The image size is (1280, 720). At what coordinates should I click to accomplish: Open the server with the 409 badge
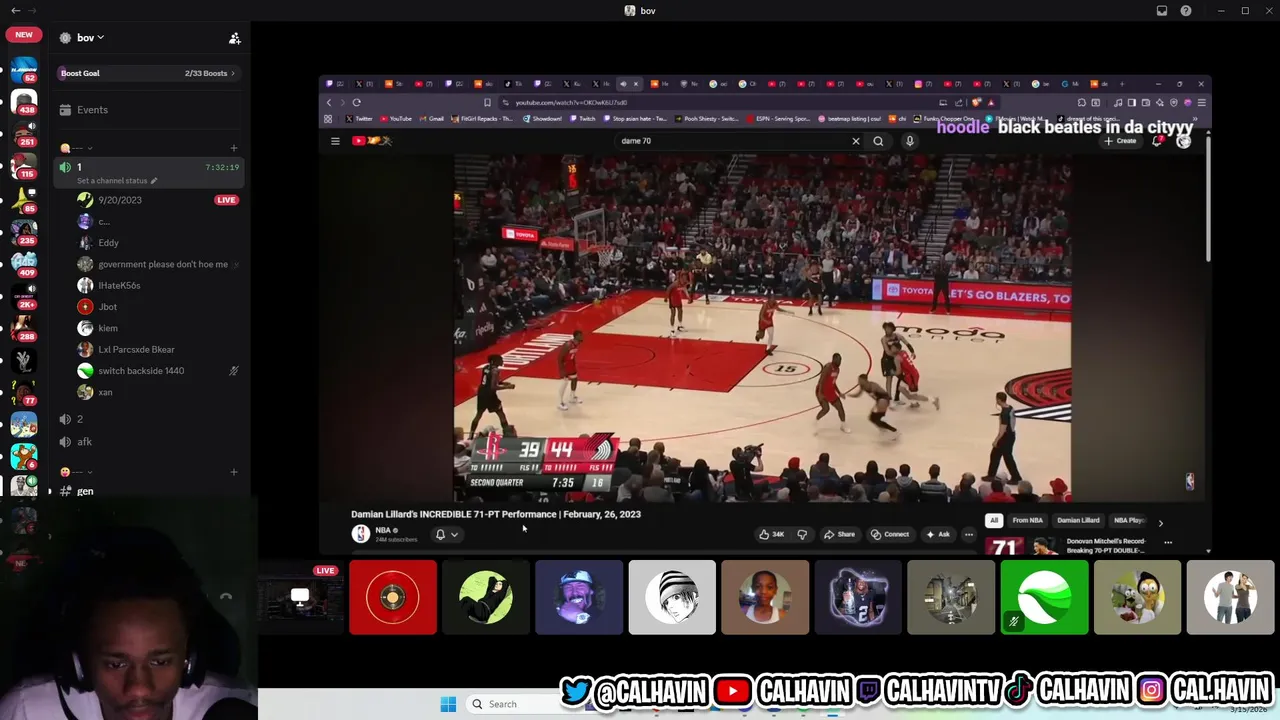point(24,264)
